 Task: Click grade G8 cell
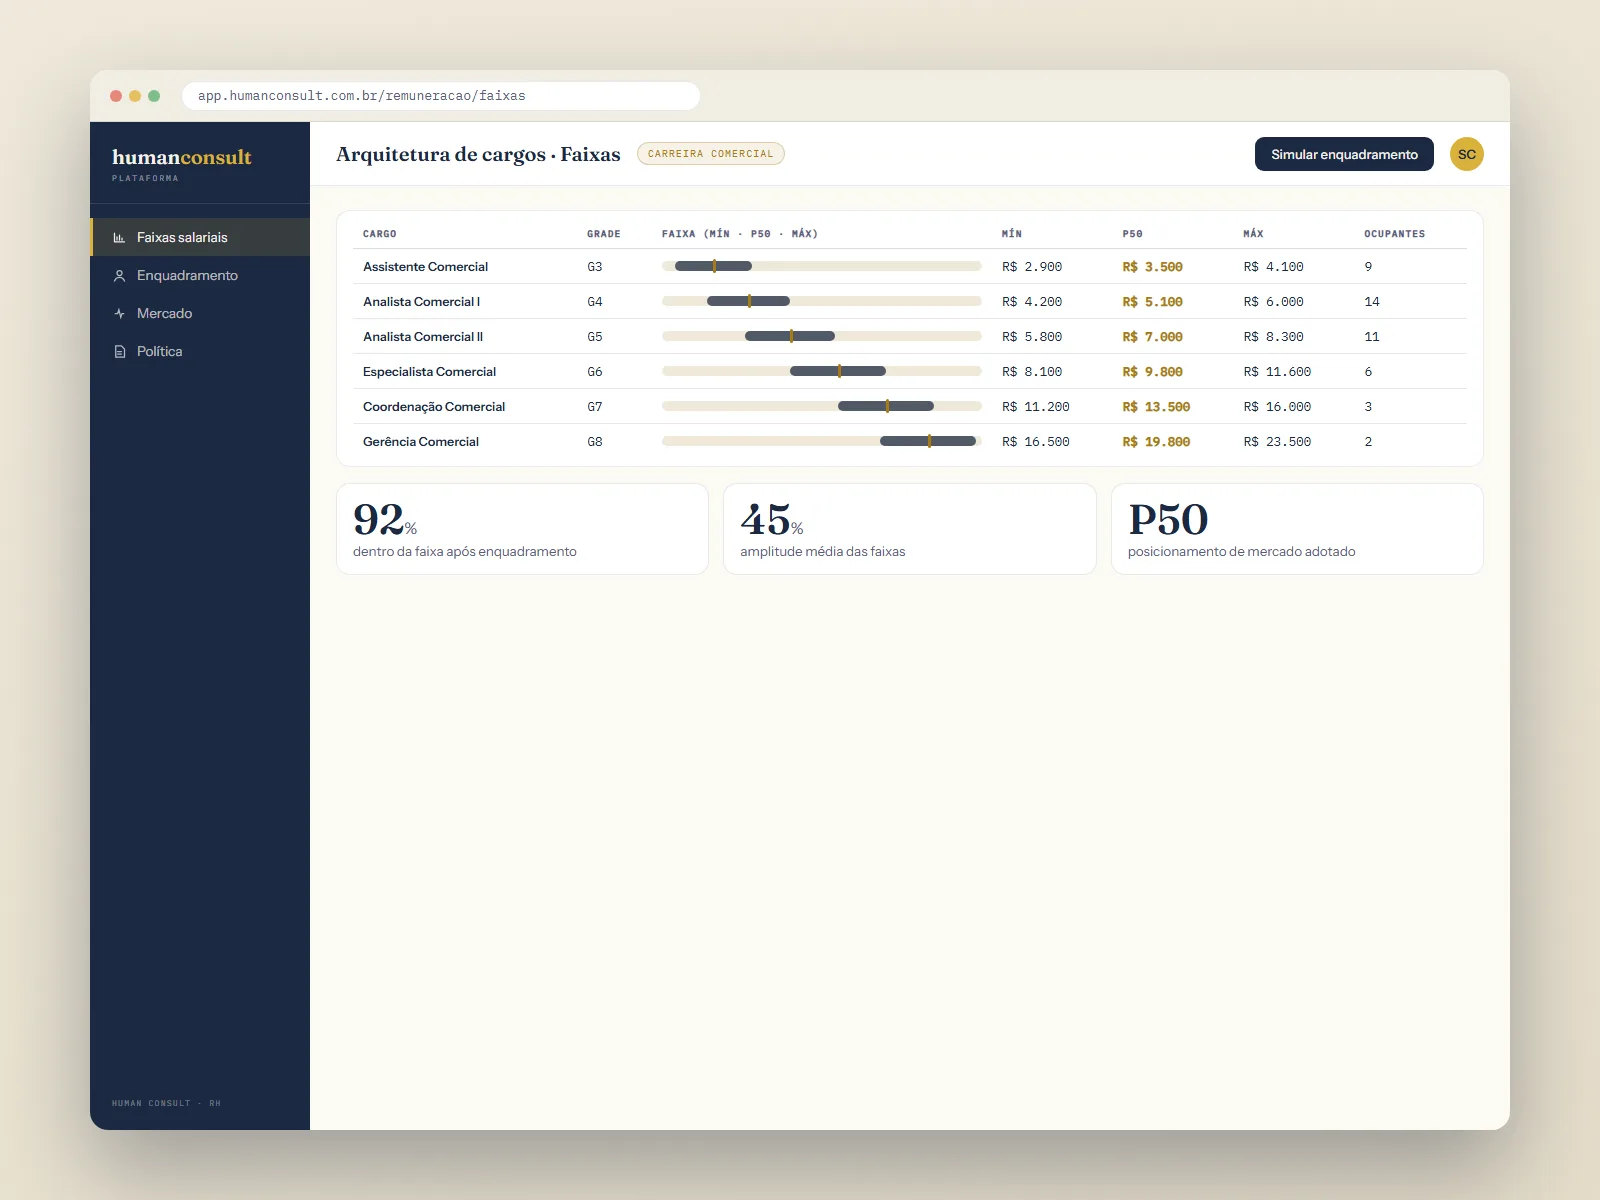[x=594, y=442]
